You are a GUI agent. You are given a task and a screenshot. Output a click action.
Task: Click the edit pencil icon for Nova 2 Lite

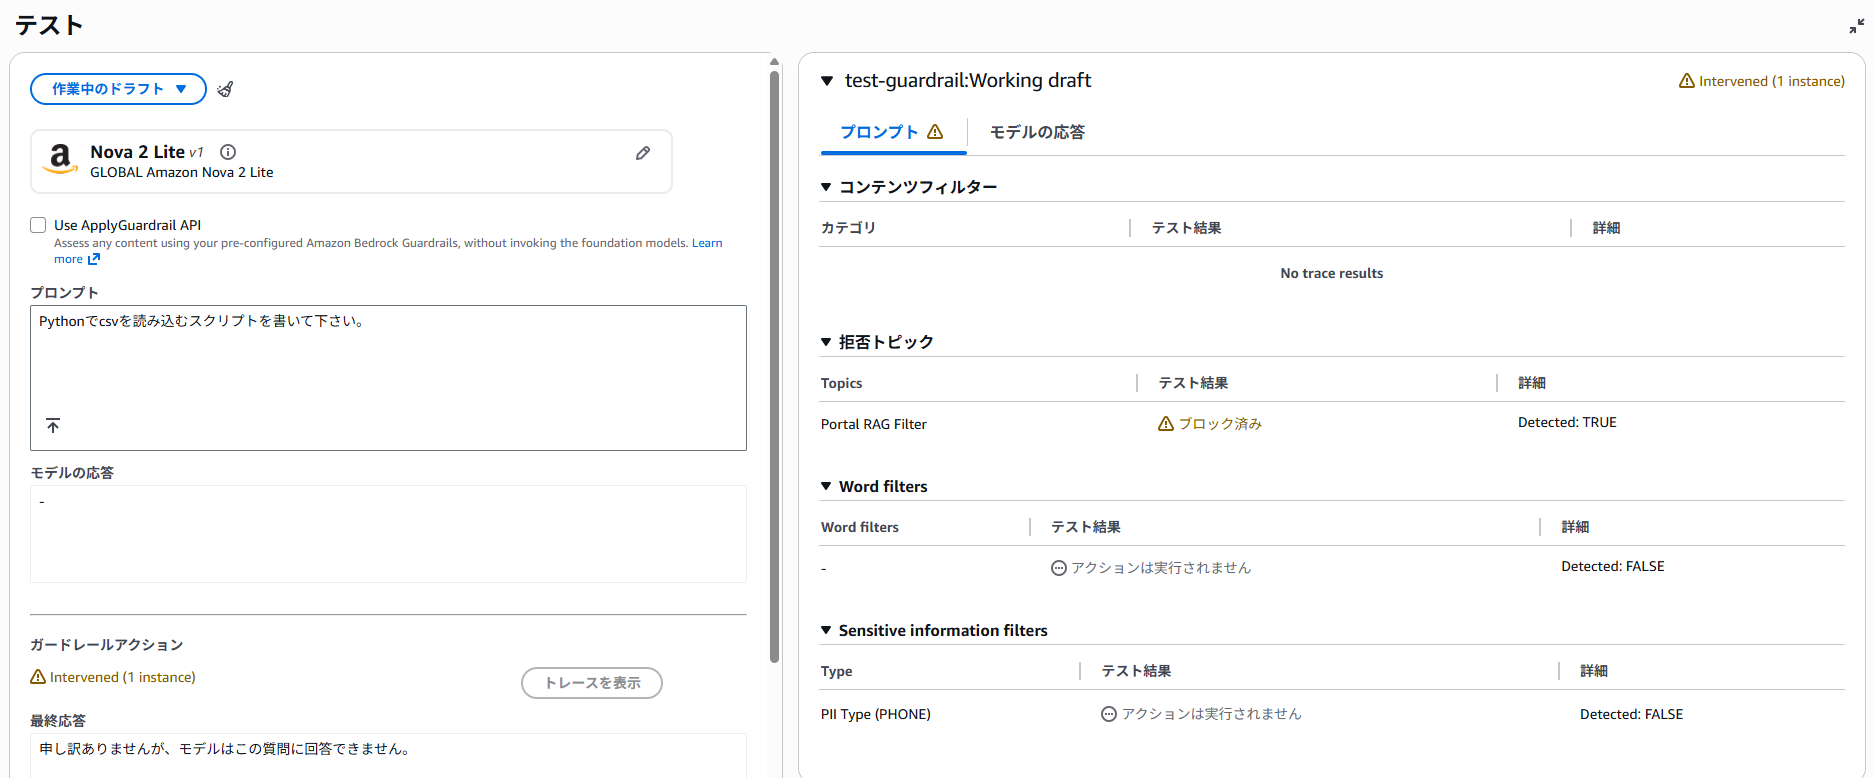(643, 153)
